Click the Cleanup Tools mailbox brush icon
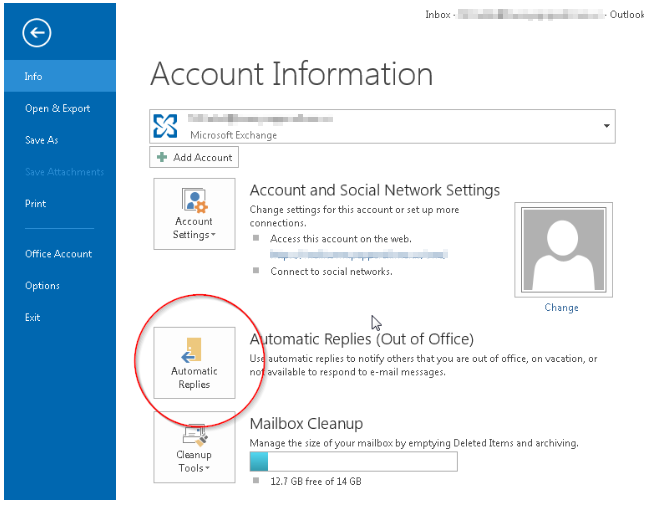This screenshot has height=505, width=665. 195,435
